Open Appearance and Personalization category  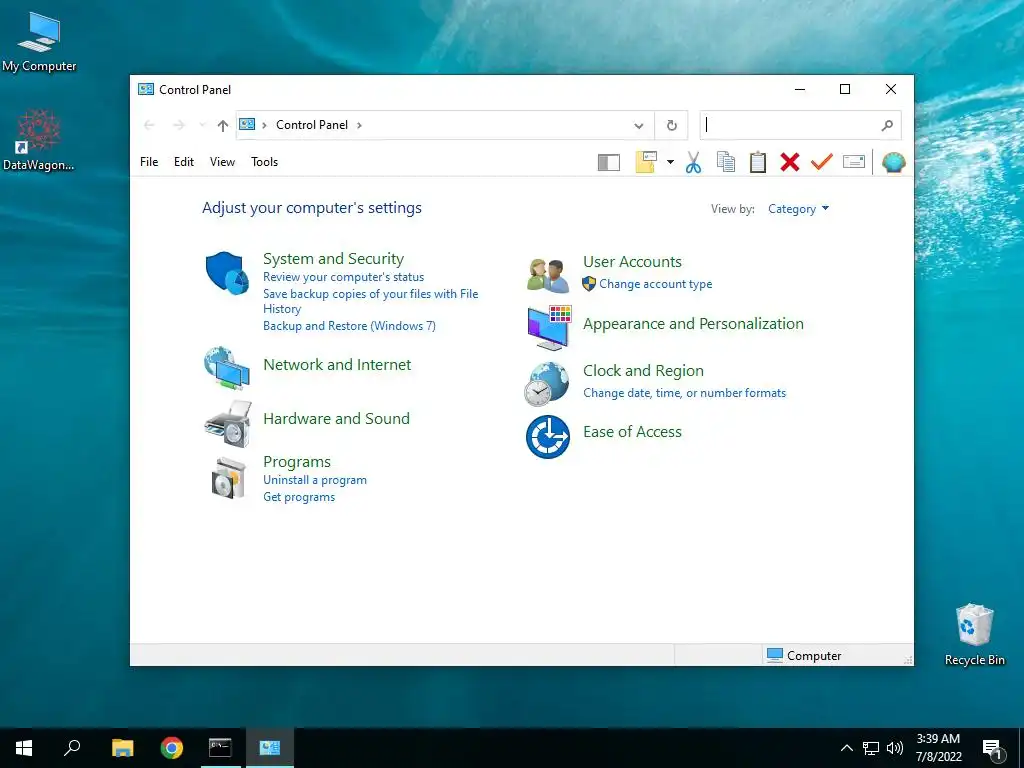click(693, 324)
